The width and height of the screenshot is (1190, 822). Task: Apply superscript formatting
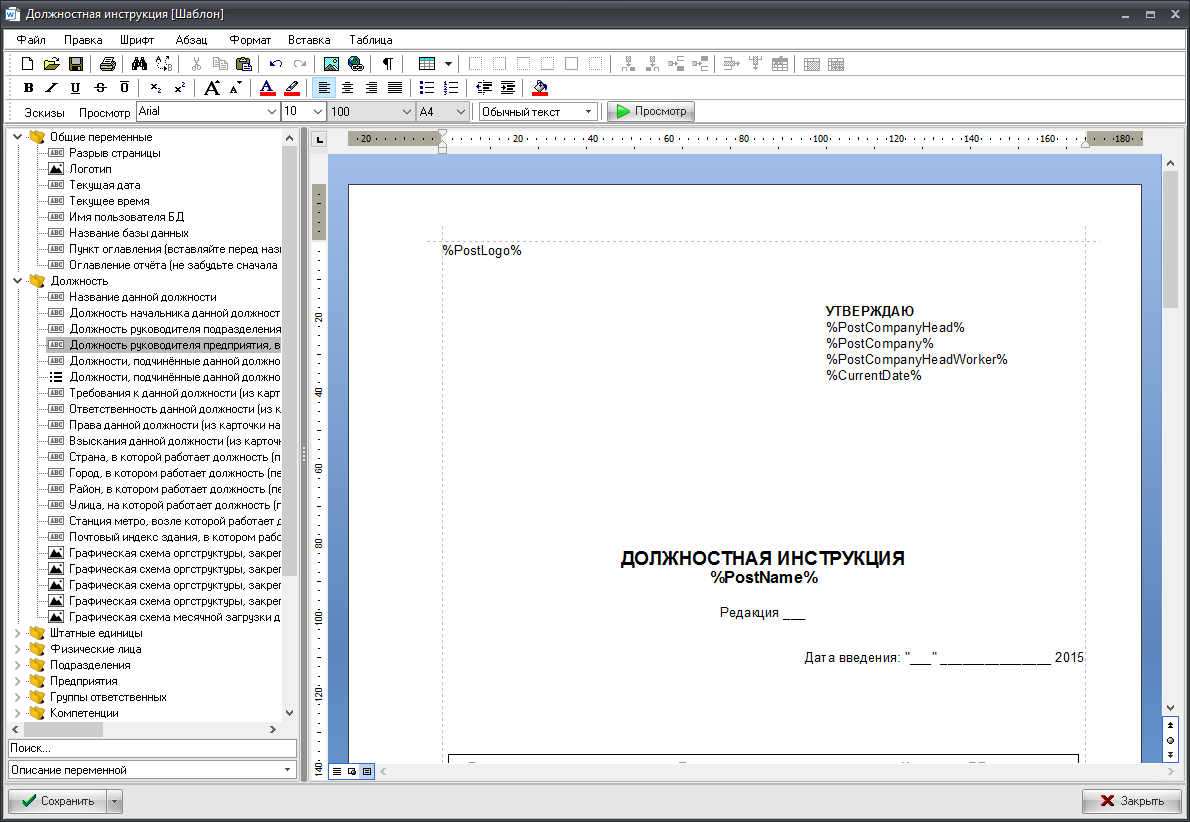point(179,88)
